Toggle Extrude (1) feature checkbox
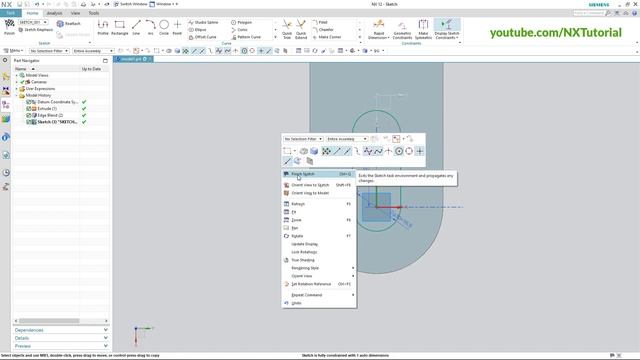640x360 pixels. pyautogui.click(x=29, y=109)
